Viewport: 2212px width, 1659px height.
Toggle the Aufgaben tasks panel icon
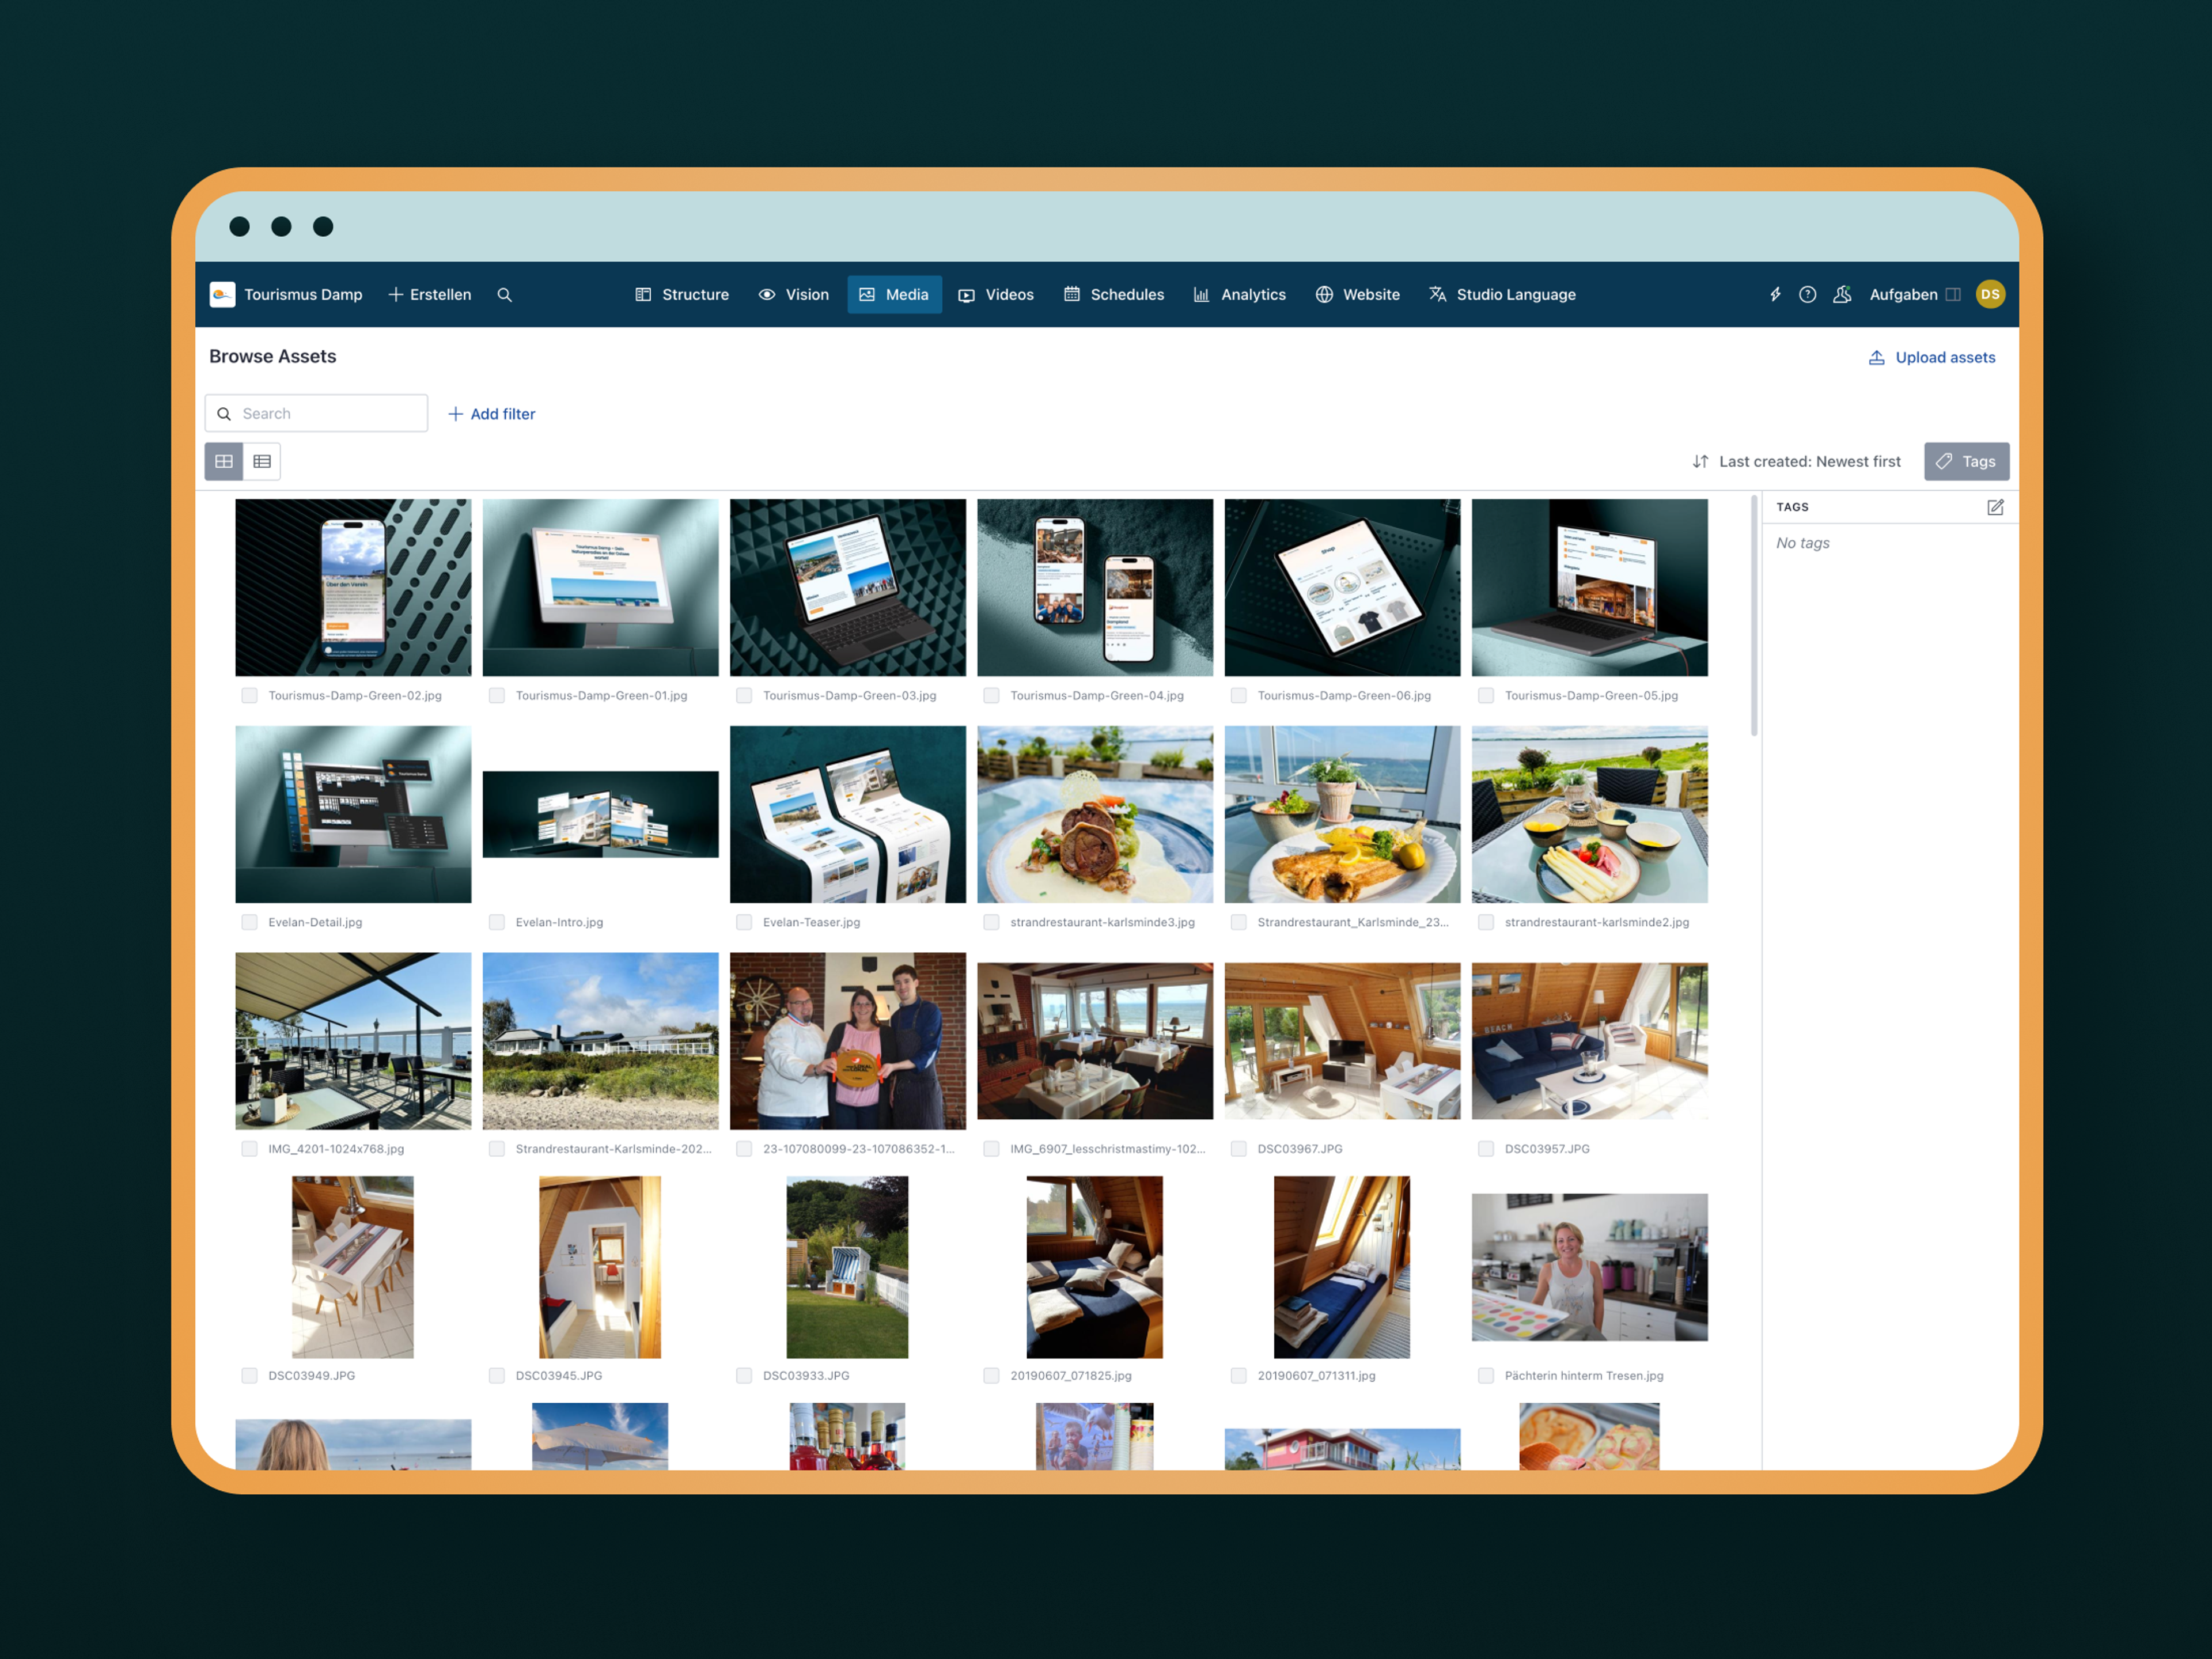click(1952, 295)
